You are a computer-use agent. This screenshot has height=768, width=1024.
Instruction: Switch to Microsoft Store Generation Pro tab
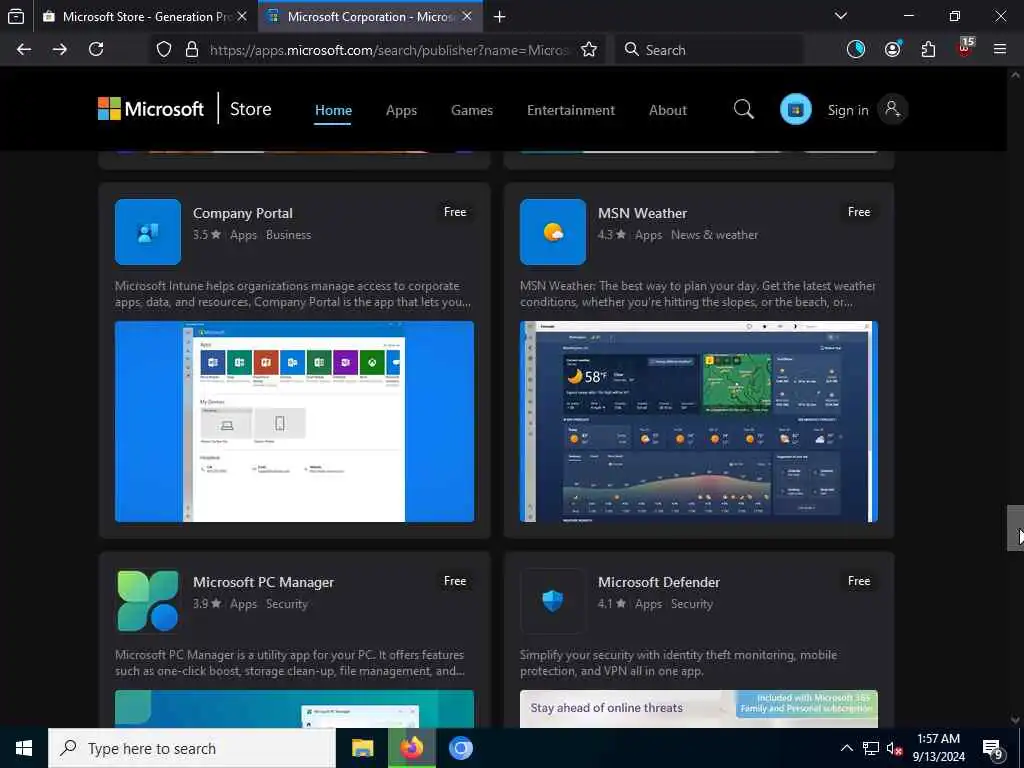pos(145,16)
